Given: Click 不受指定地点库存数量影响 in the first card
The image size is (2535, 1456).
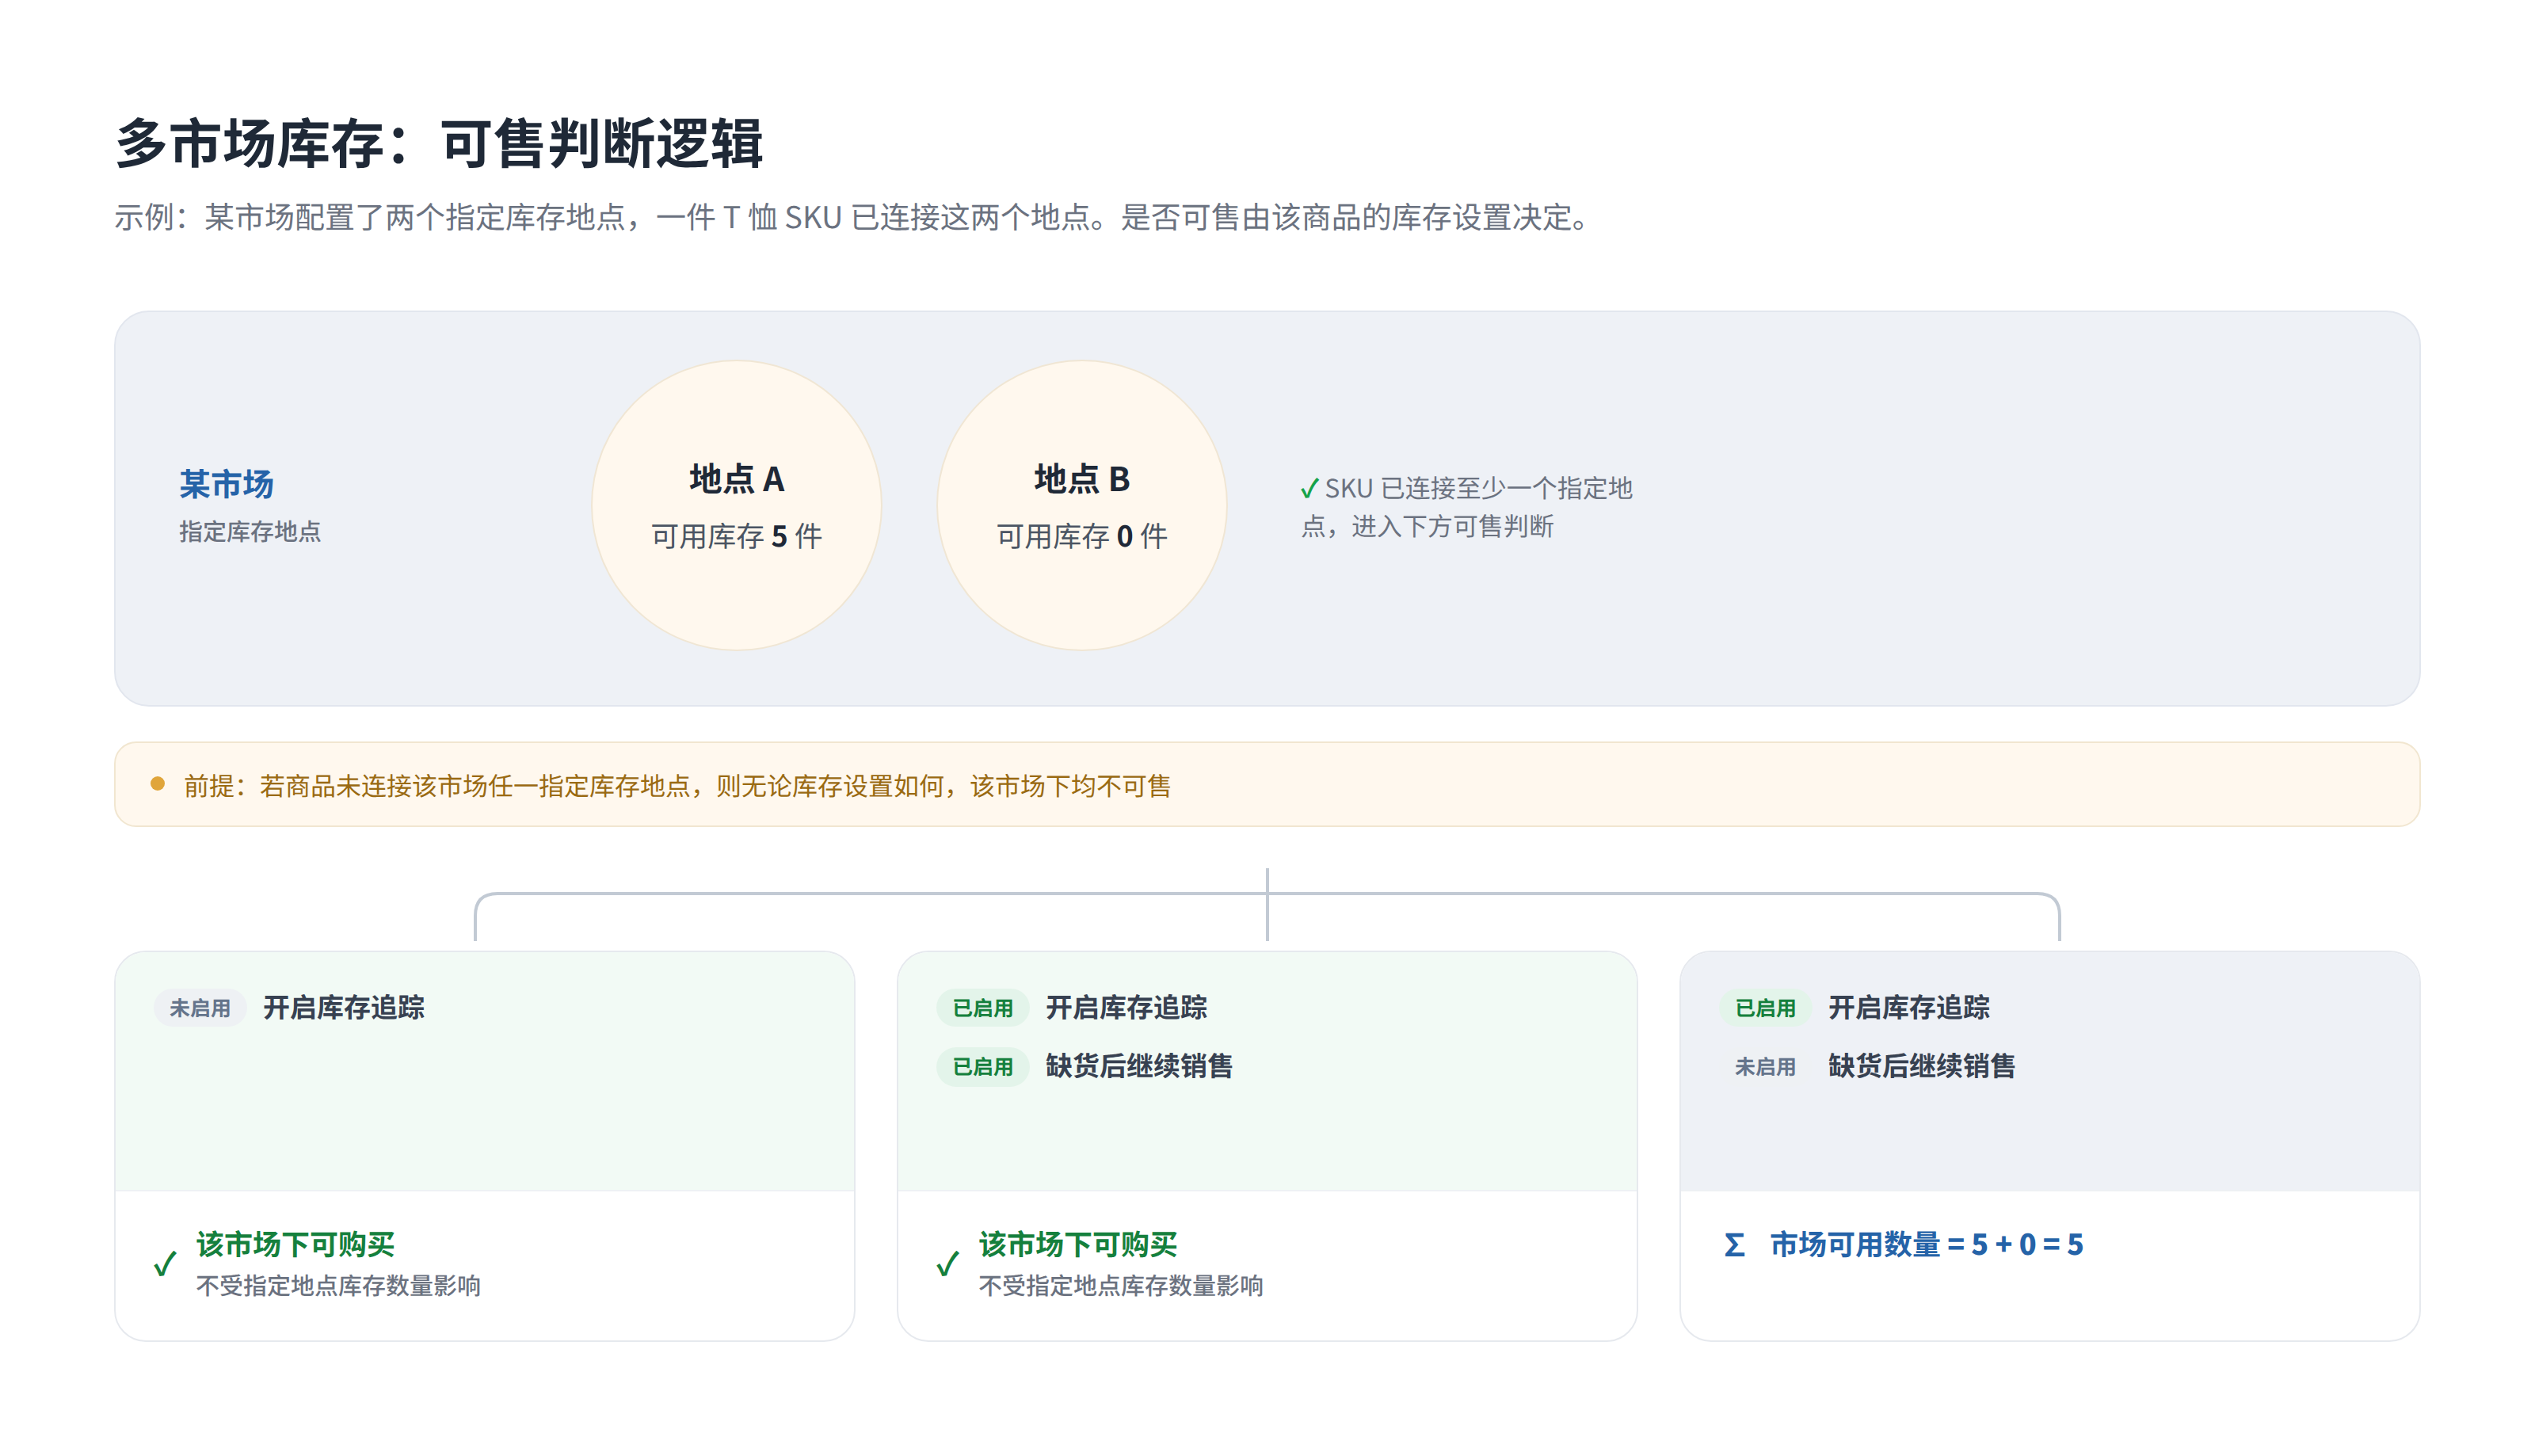Looking at the screenshot, I should [x=338, y=1285].
